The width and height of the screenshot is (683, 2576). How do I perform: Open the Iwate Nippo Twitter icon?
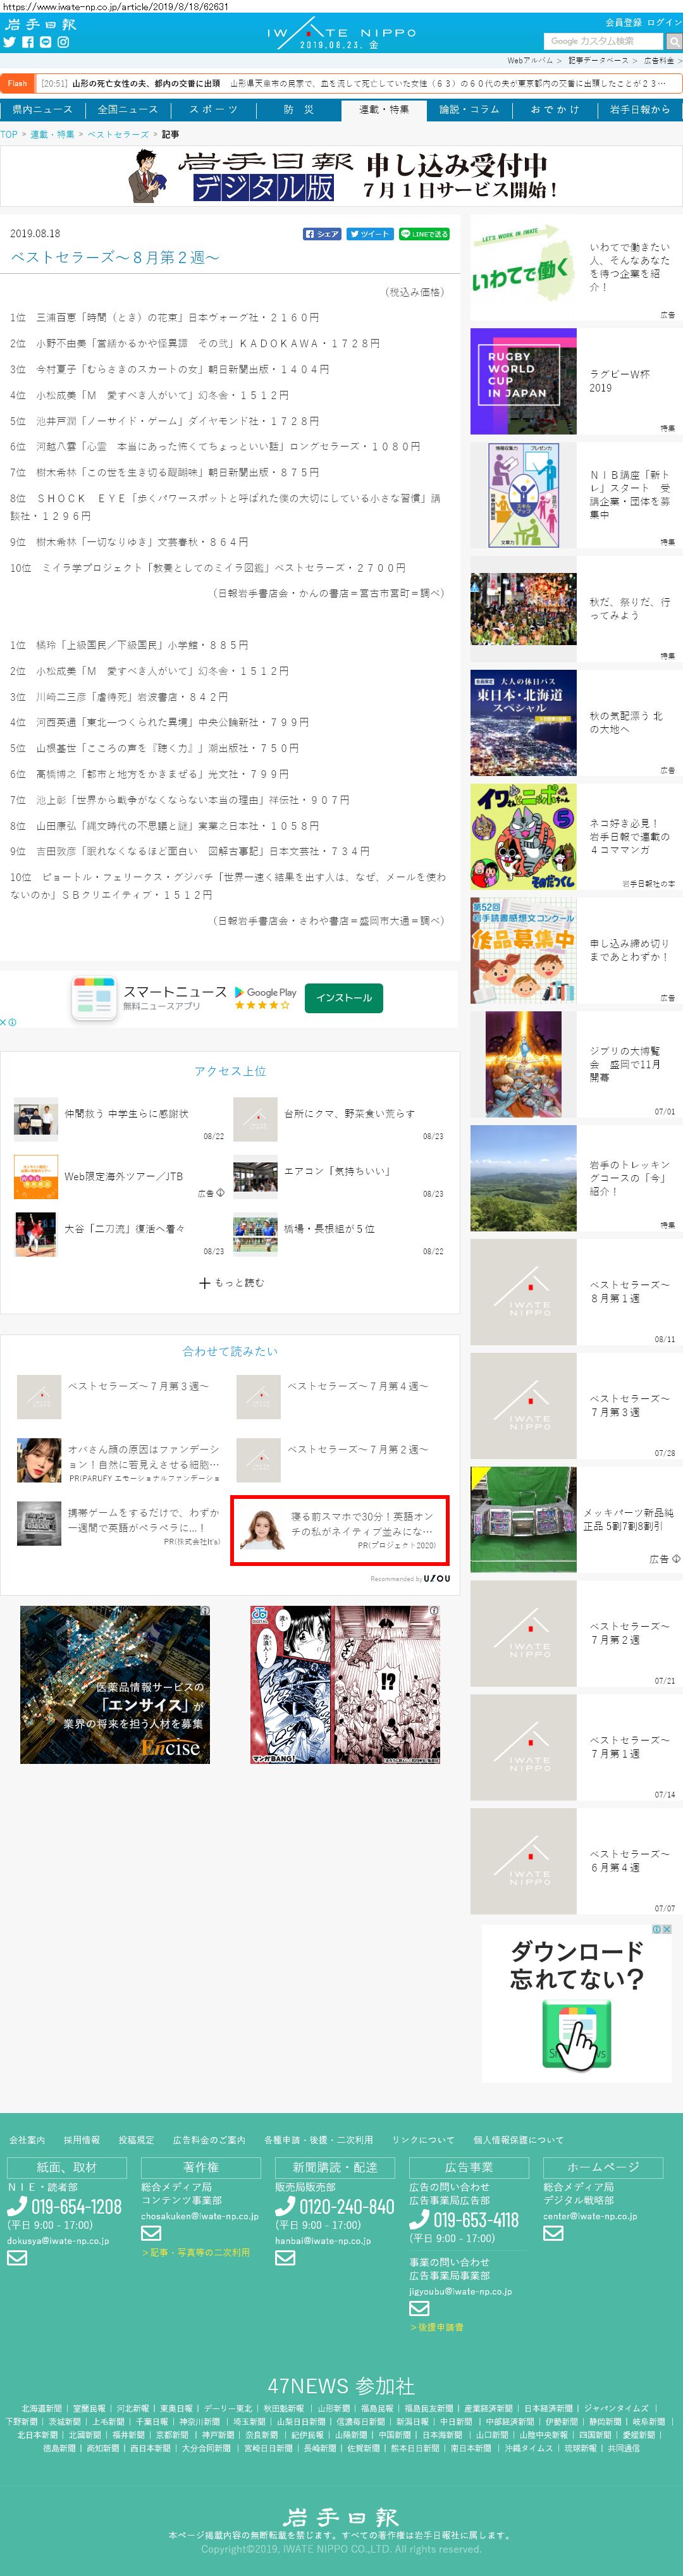(9, 42)
